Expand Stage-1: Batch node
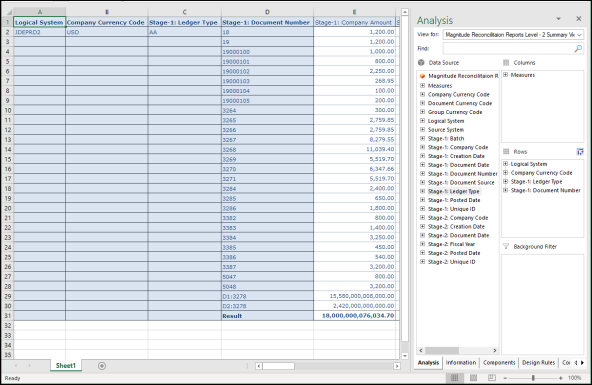Image resolution: width=592 pixels, height=385 pixels. tap(422, 139)
